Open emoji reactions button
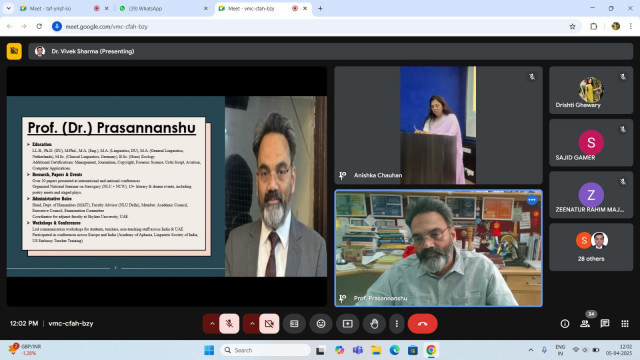 click(321, 324)
